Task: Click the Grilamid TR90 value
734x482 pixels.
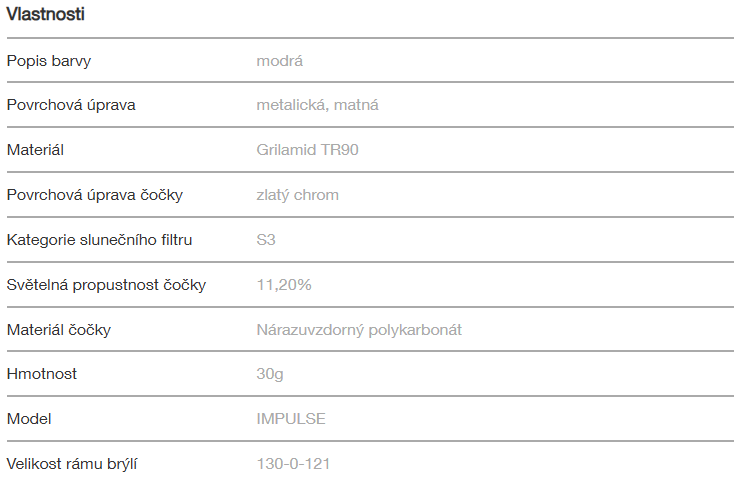Action: [307, 150]
